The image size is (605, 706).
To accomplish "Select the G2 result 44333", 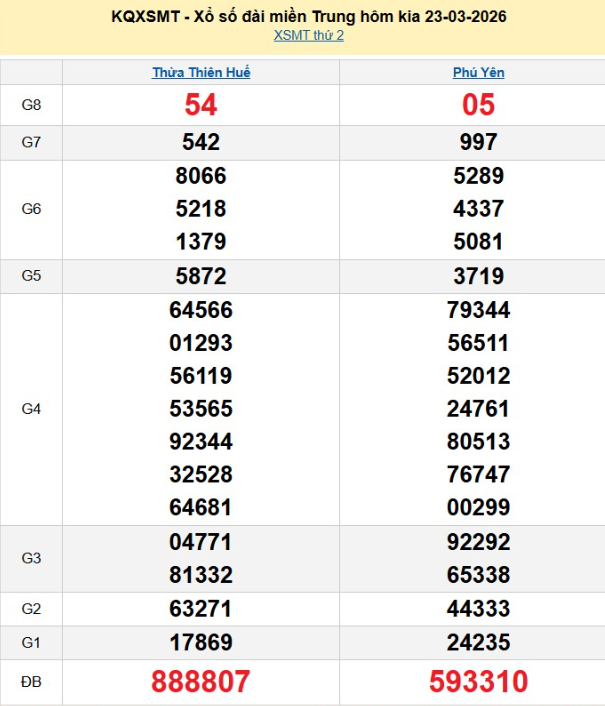I will click(478, 609).
